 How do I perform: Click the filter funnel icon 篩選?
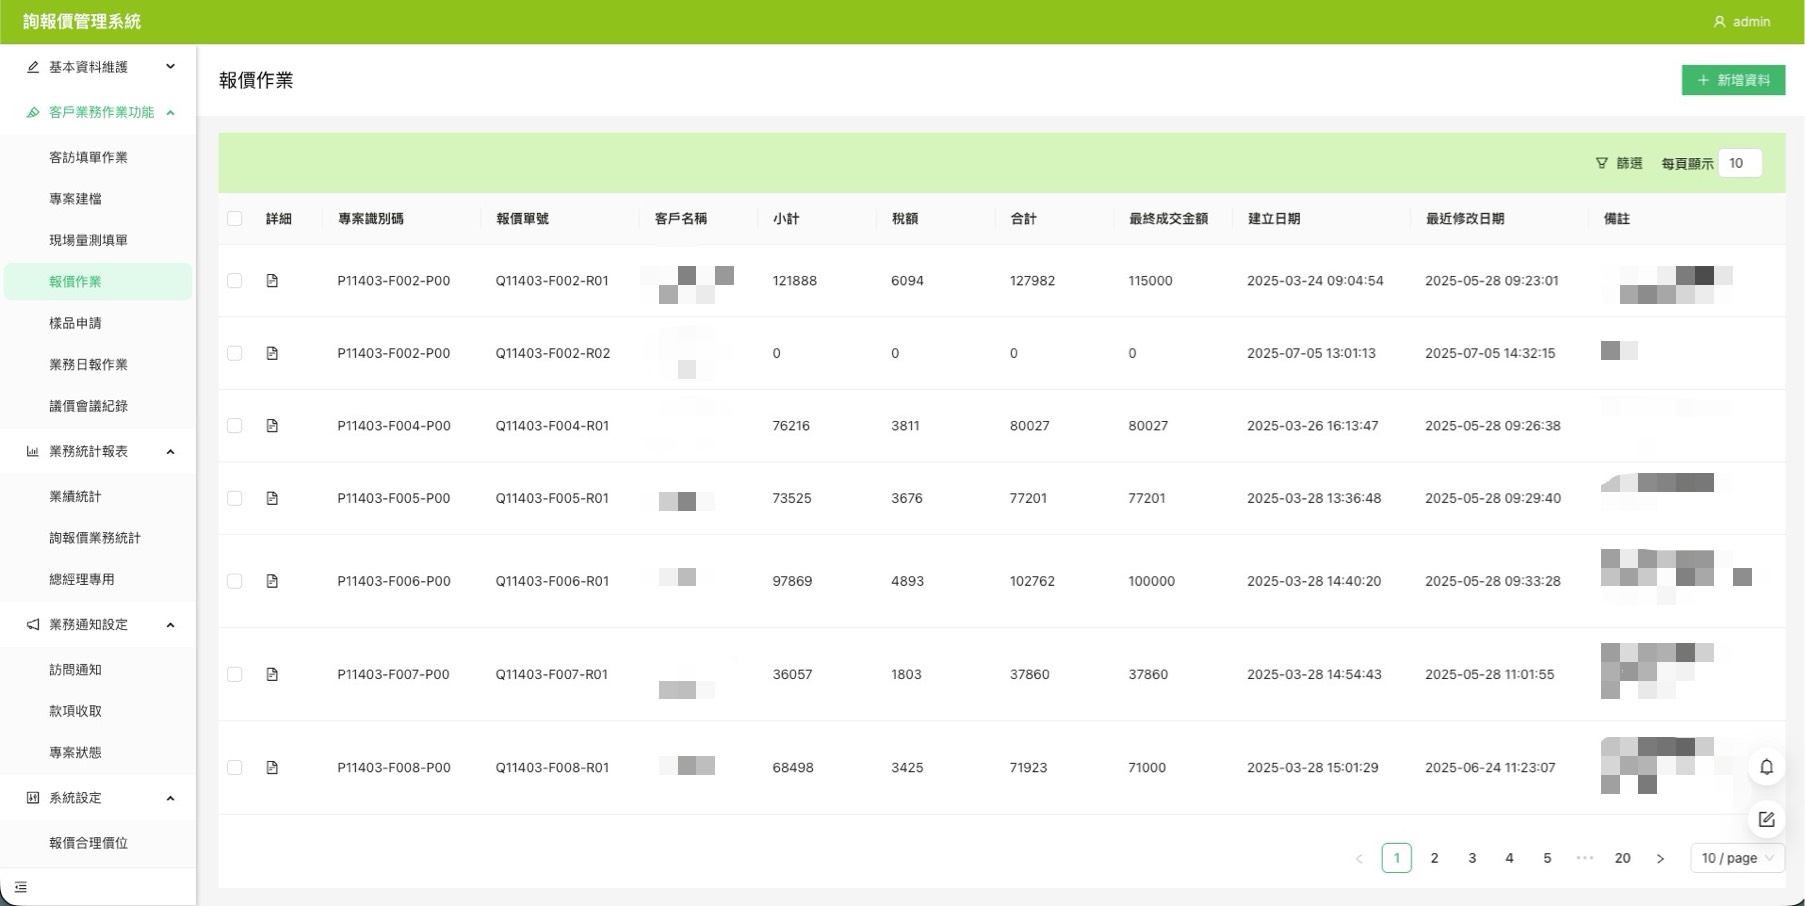[1602, 163]
